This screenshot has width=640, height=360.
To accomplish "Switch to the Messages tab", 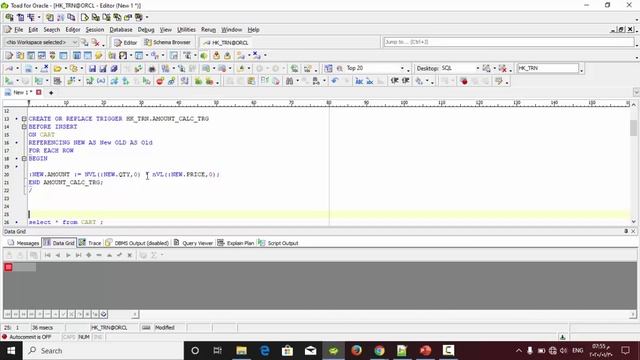I will point(23,243).
